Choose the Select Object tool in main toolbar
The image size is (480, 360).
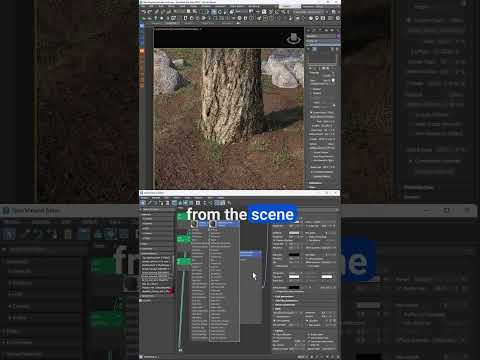tap(188, 12)
